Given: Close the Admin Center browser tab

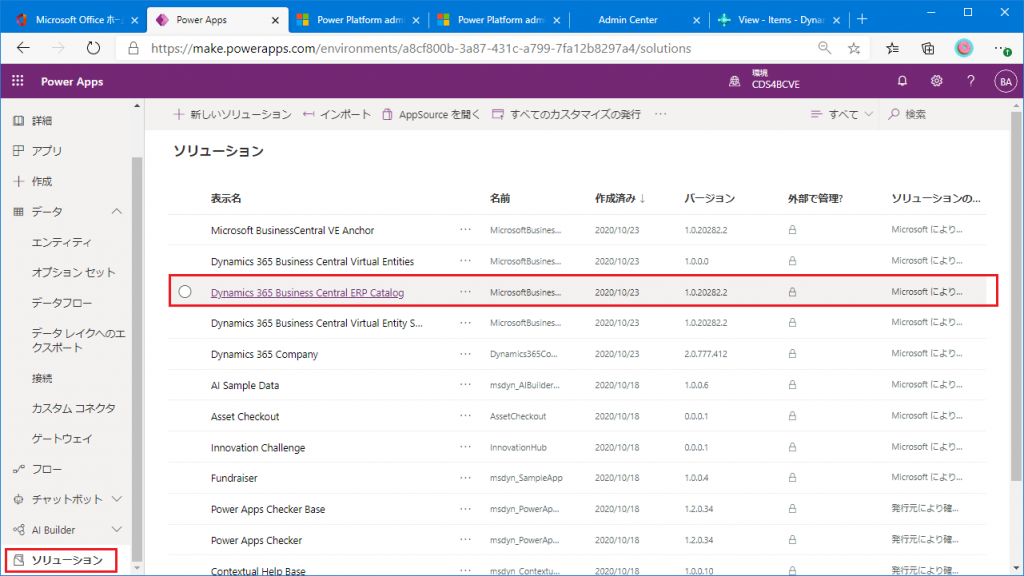Looking at the screenshot, I should (696, 20).
